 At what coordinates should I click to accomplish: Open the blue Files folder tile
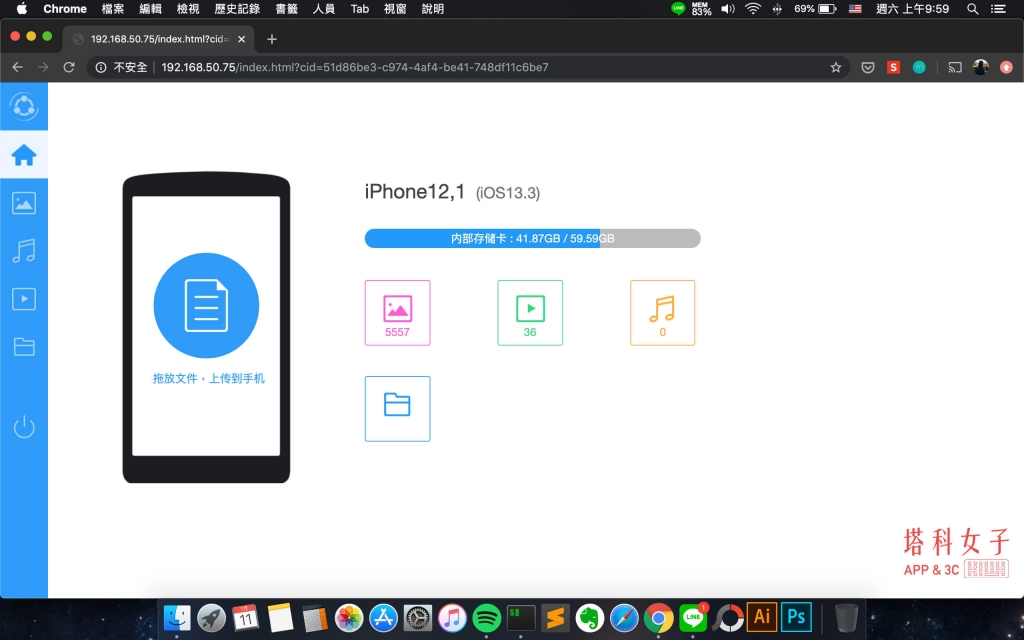397,408
